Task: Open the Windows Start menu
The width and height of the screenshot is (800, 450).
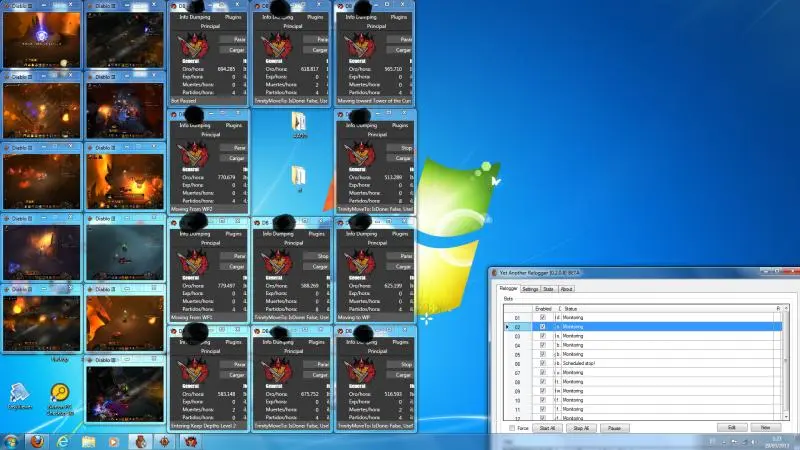Action: (x=11, y=441)
